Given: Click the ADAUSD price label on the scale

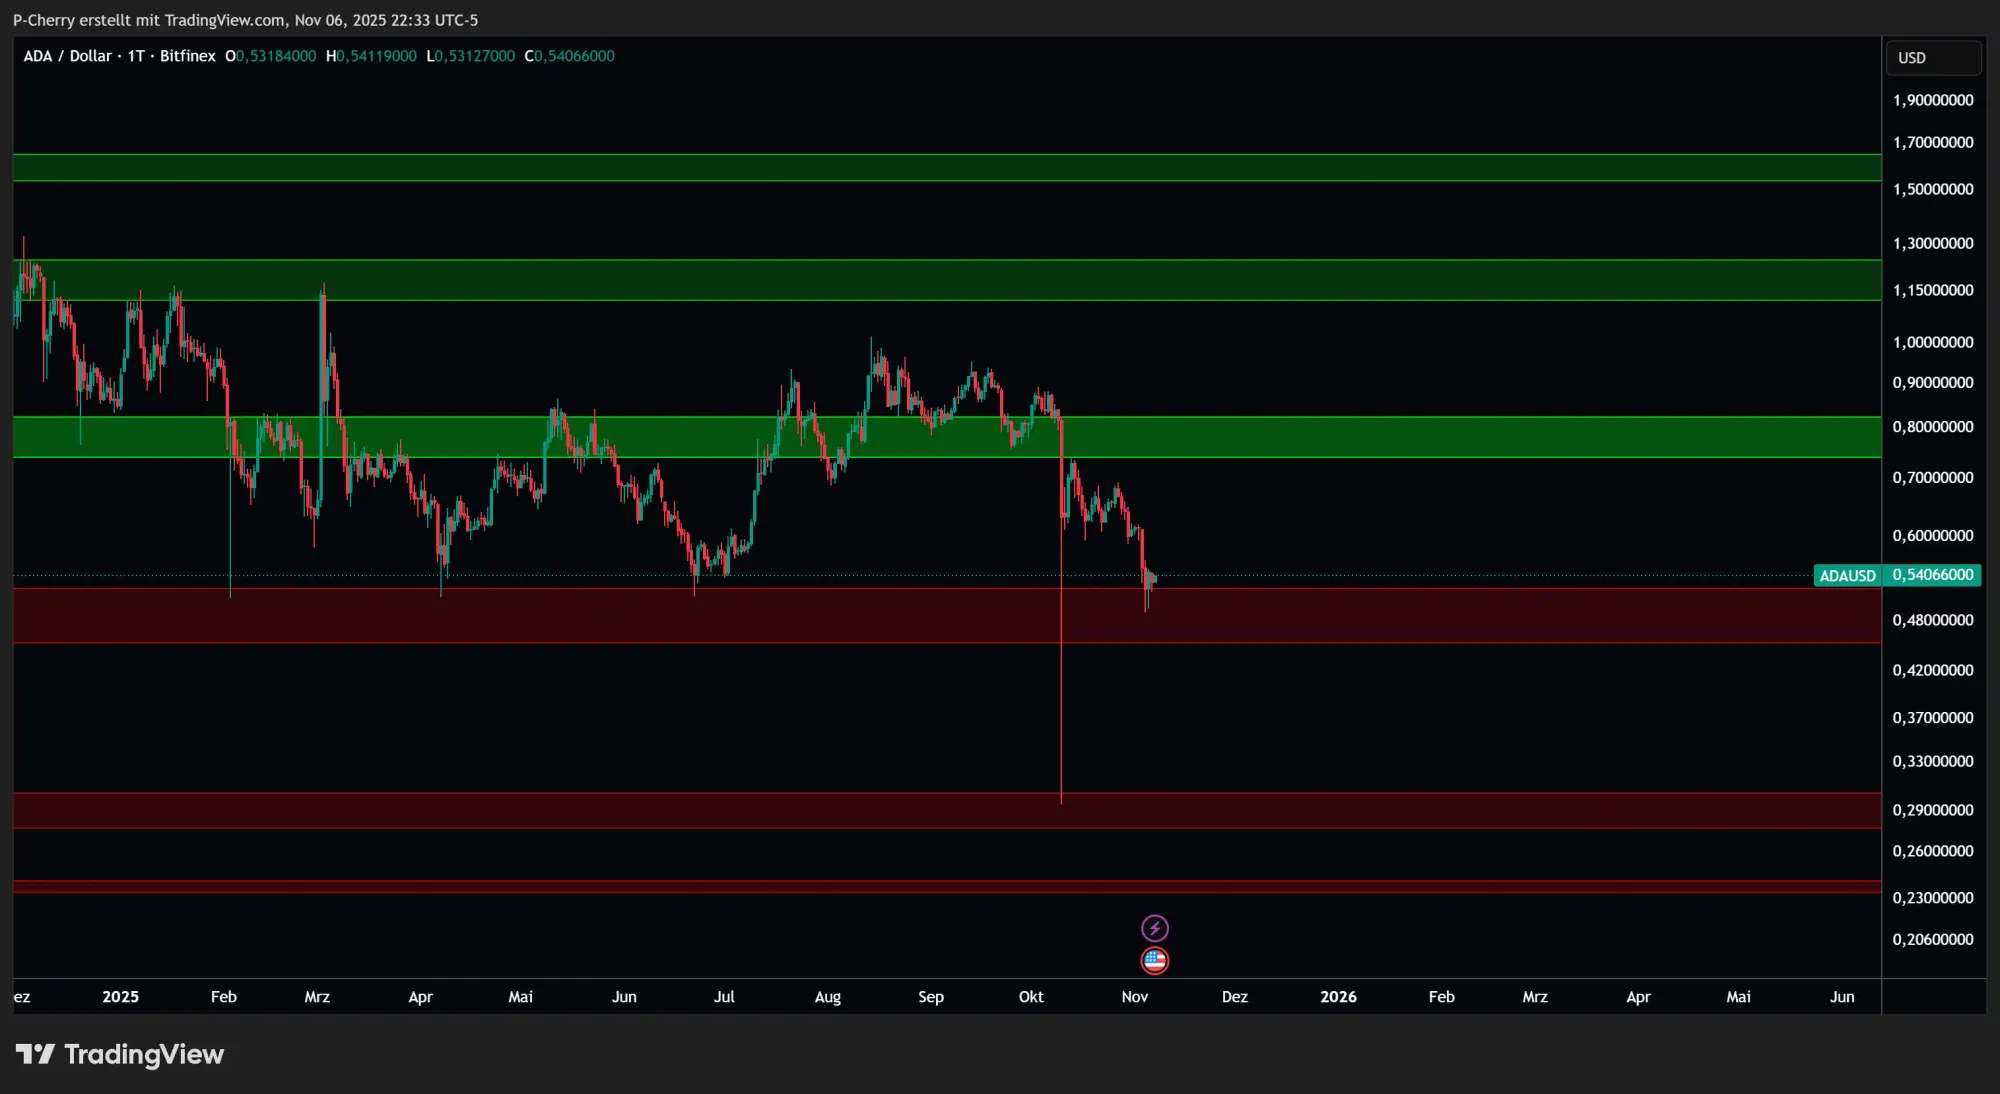Looking at the screenshot, I should point(1847,575).
